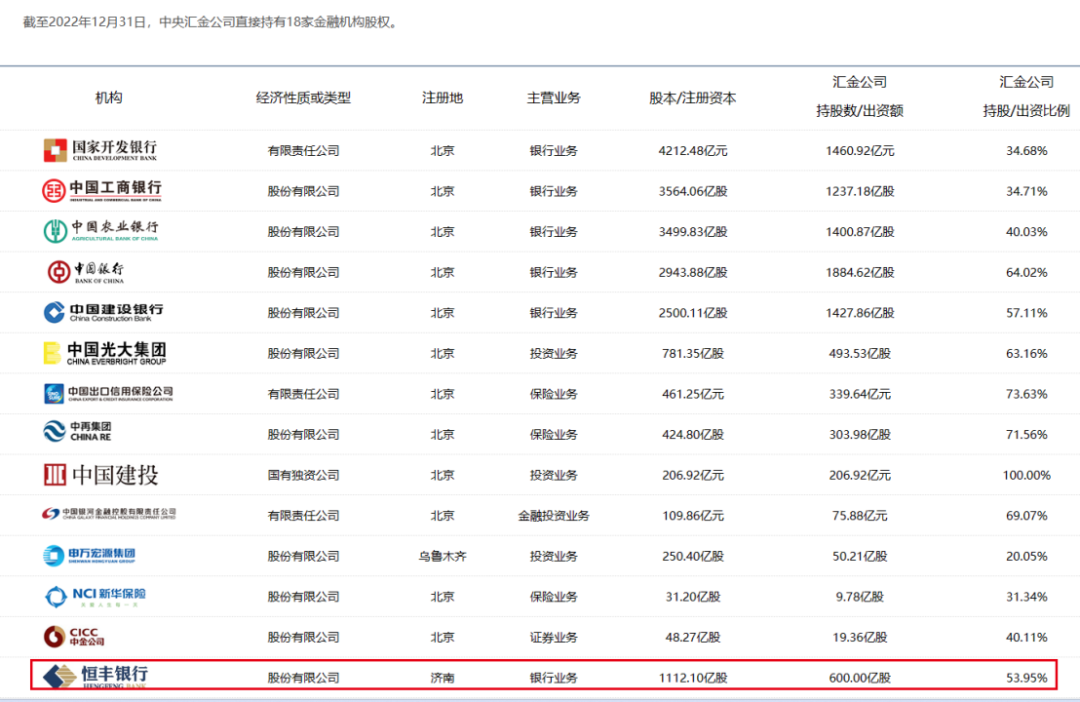This screenshot has width=1080, height=702.
Task: Click the 注册地 column header
Action: tap(442, 98)
